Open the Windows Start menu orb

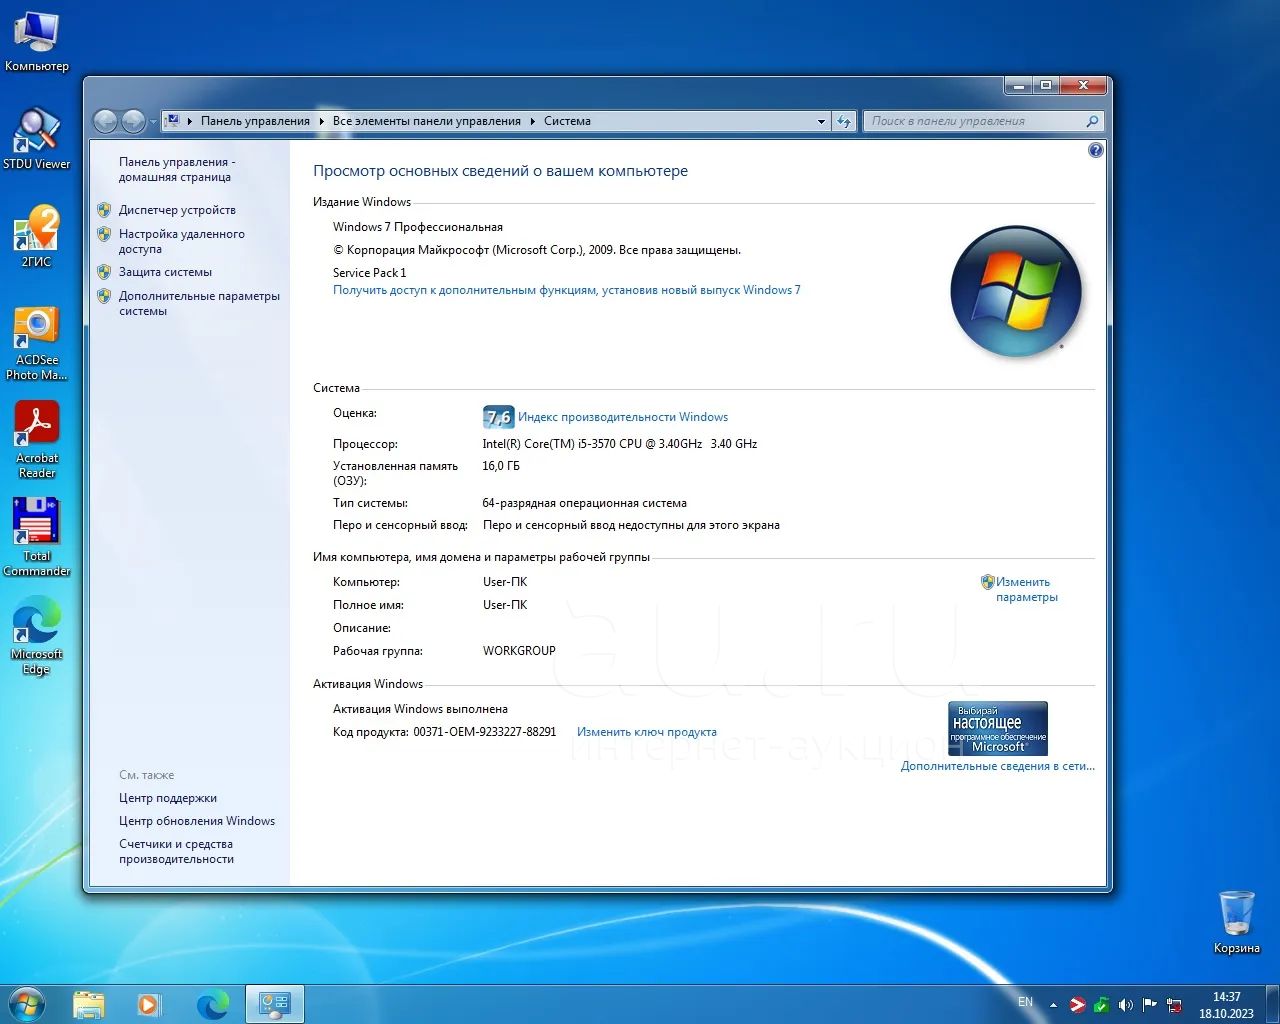(27, 1003)
